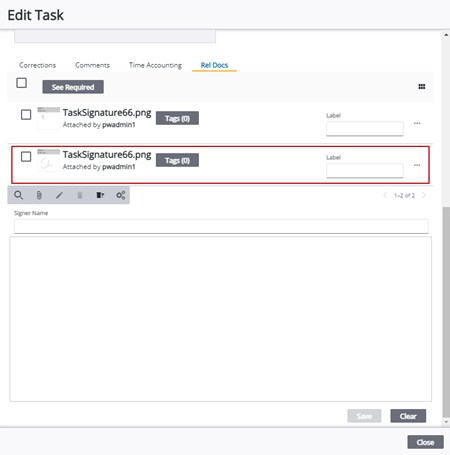Go to next page of documents chevron
The image size is (450, 455).
pos(424,195)
